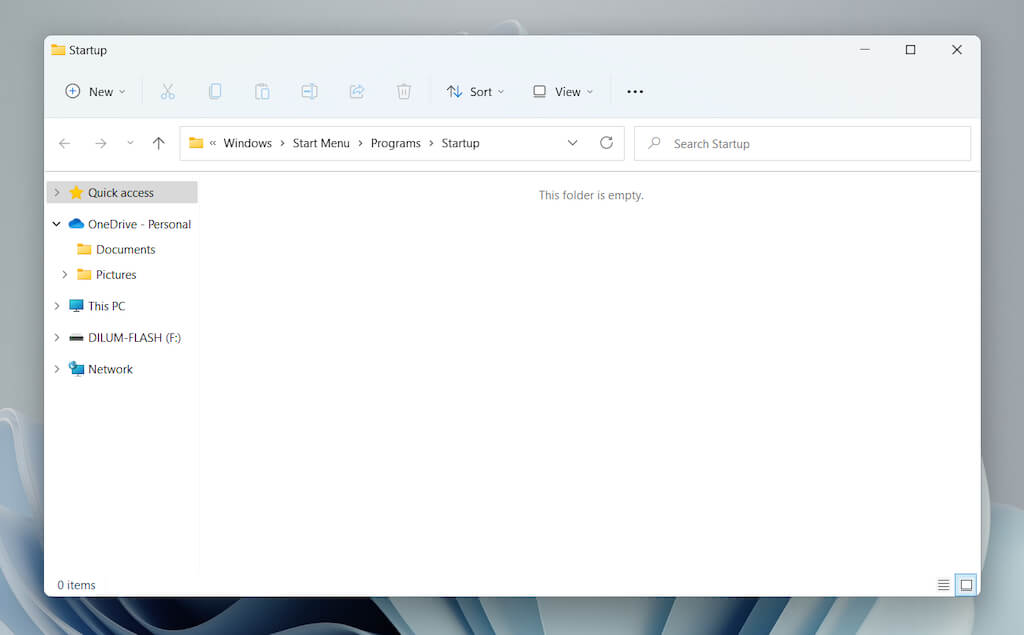The height and width of the screenshot is (635, 1024).
Task: Open recent locations dropdown arrow
Action: pyautogui.click(x=130, y=143)
